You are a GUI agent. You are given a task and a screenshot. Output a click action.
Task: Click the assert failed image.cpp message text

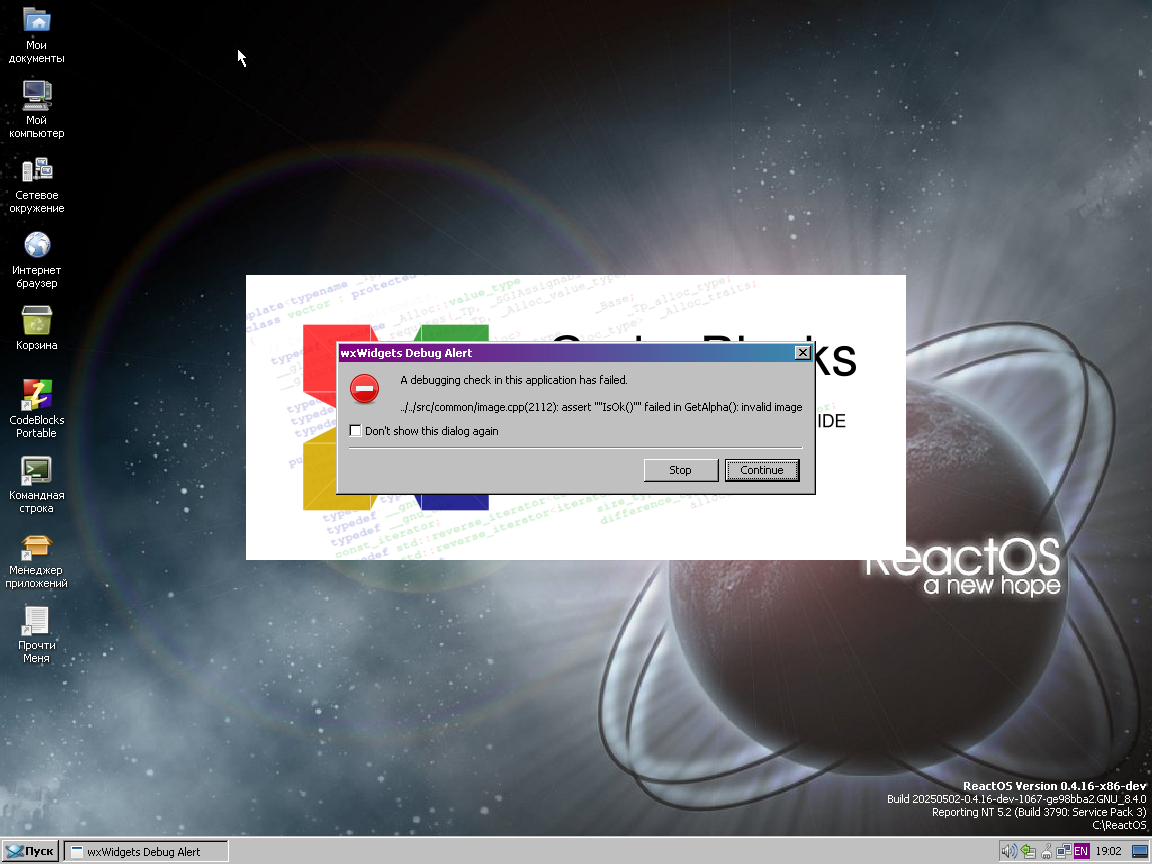(601, 407)
